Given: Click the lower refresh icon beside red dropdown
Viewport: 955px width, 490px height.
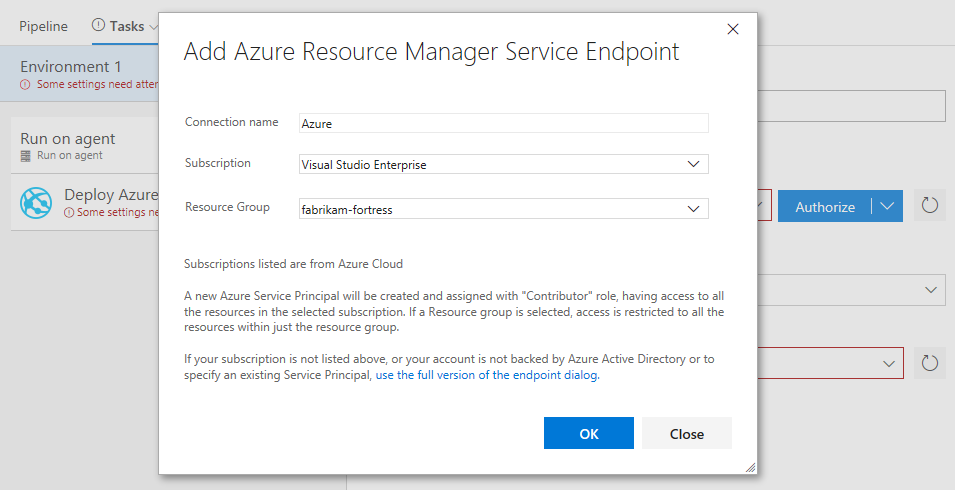Looking at the screenshot, I should 930,363.
